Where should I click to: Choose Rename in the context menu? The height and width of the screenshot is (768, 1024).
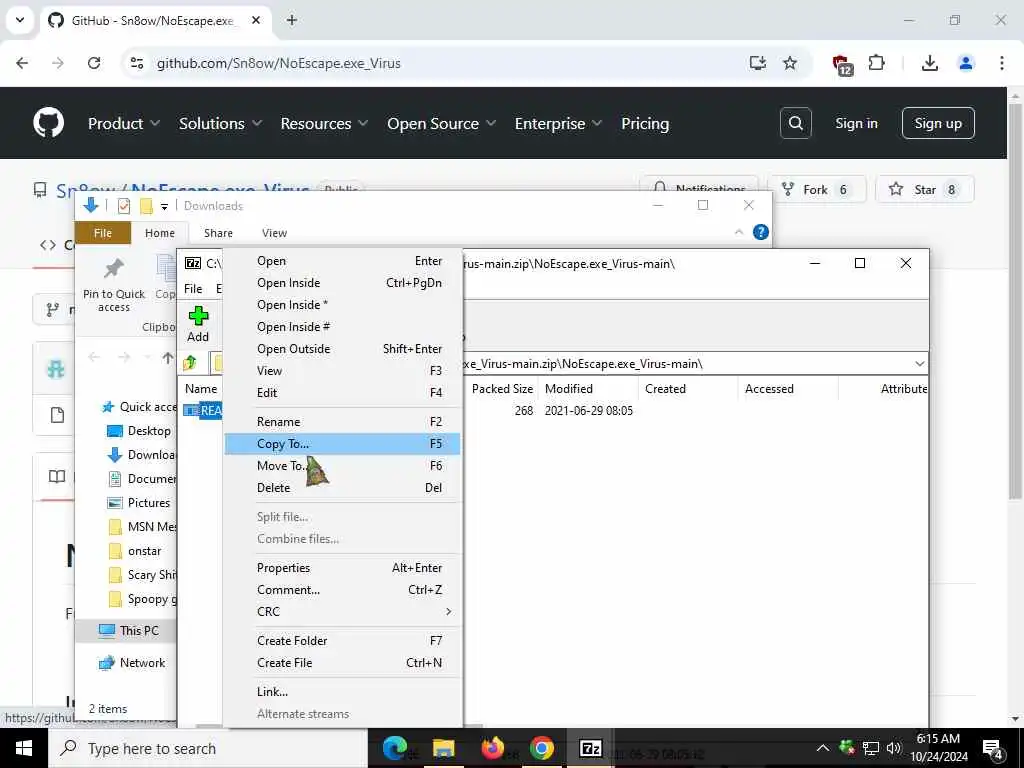342,422
